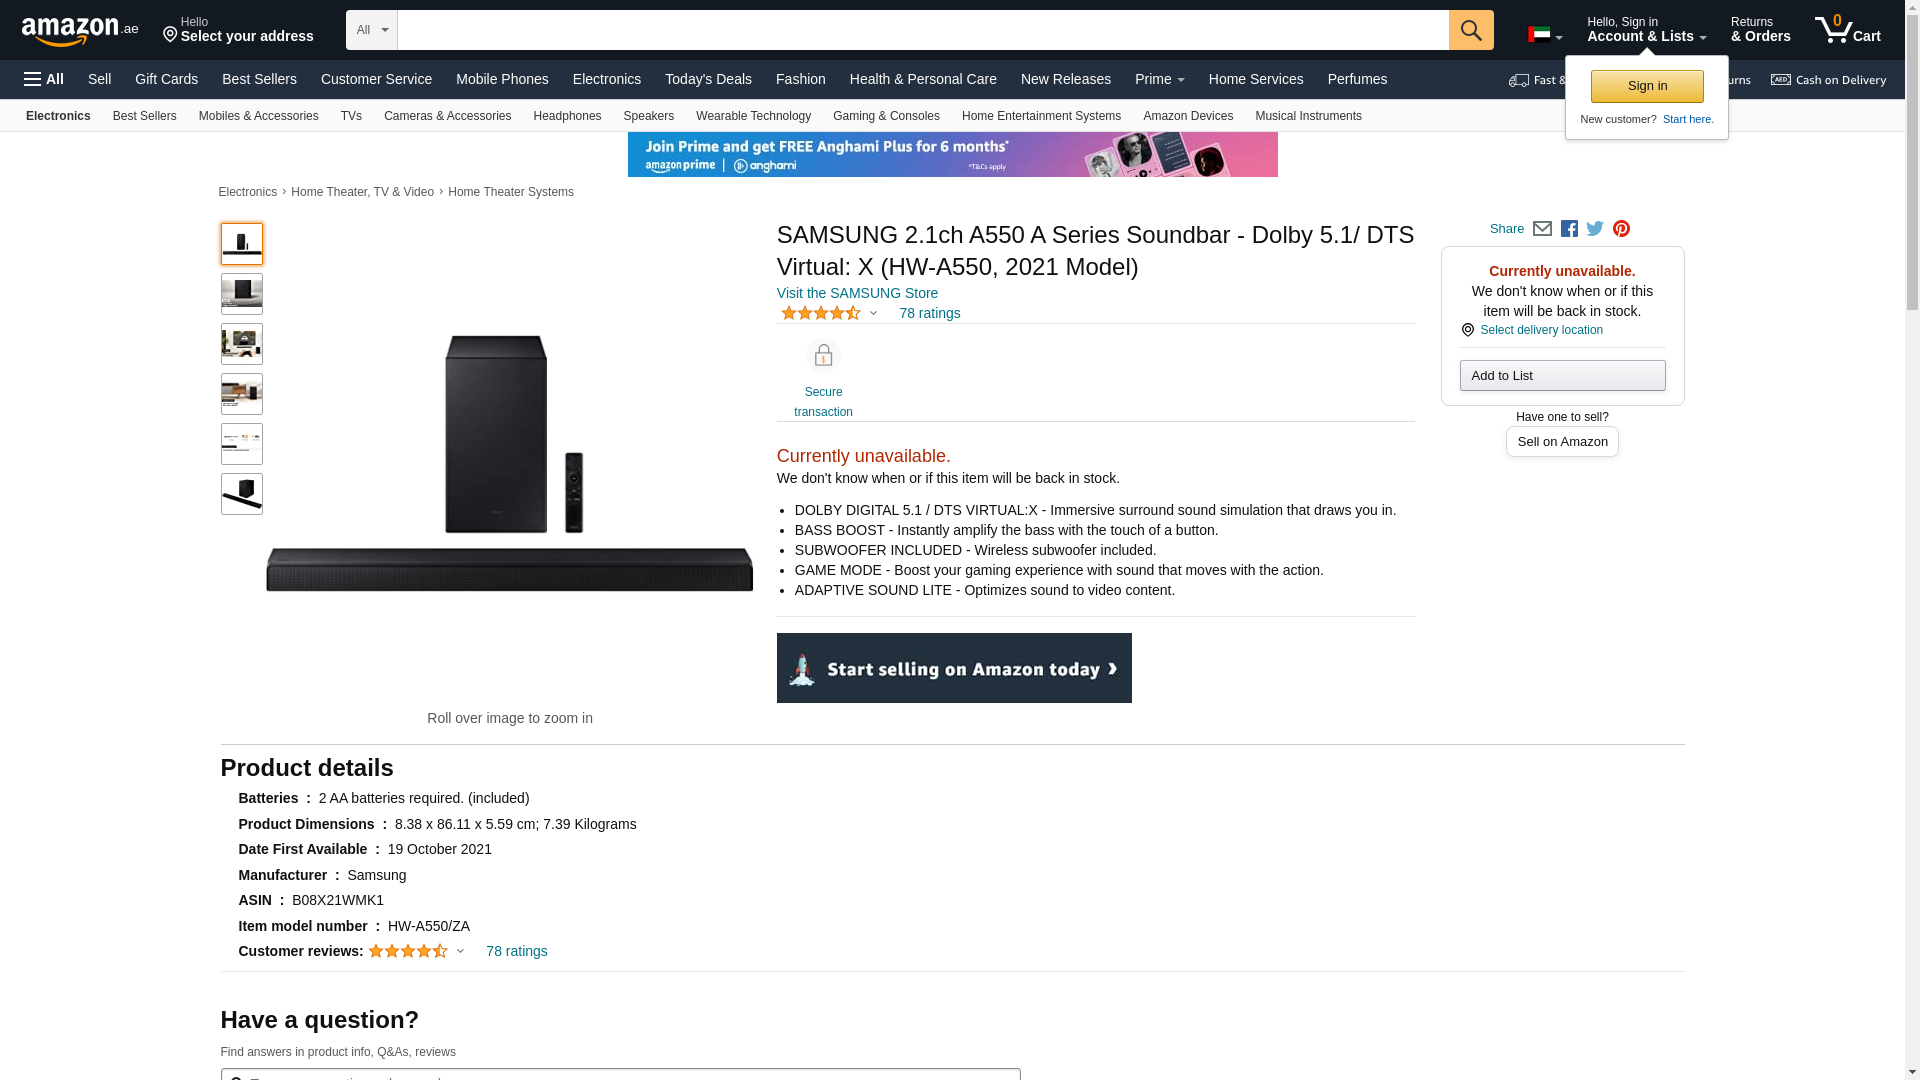Click the Secure transaction lock icon
The height and width of the screenshot is (1080, 1920).
click(823, 356)
